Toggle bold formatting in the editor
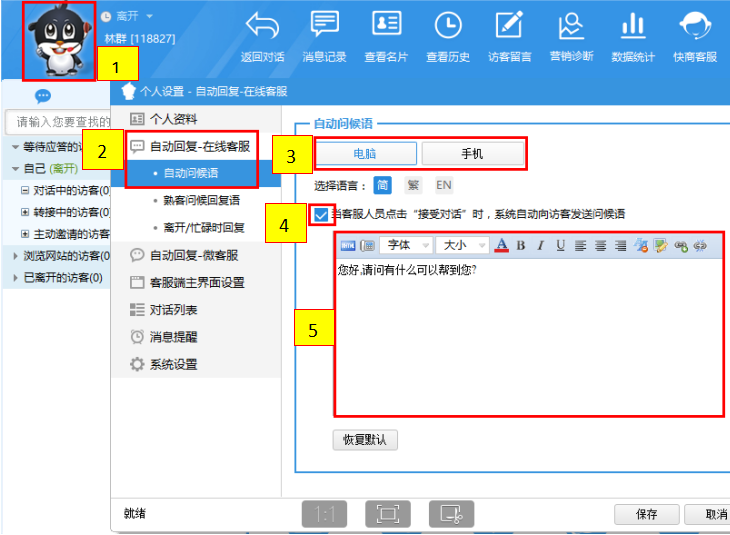Screen dimensions: 730x535 [521, 246]
